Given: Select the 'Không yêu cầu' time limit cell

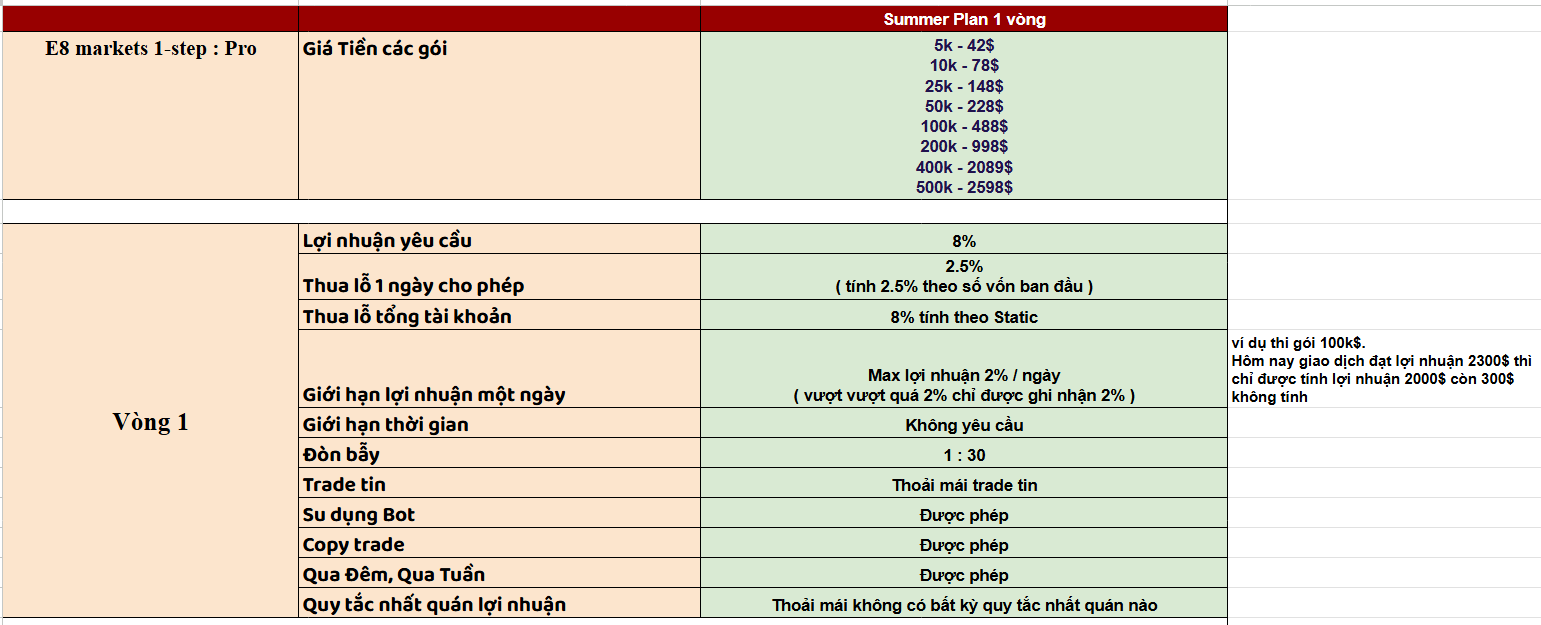Looking at the screenshot, I should click(x=964, y=423).
